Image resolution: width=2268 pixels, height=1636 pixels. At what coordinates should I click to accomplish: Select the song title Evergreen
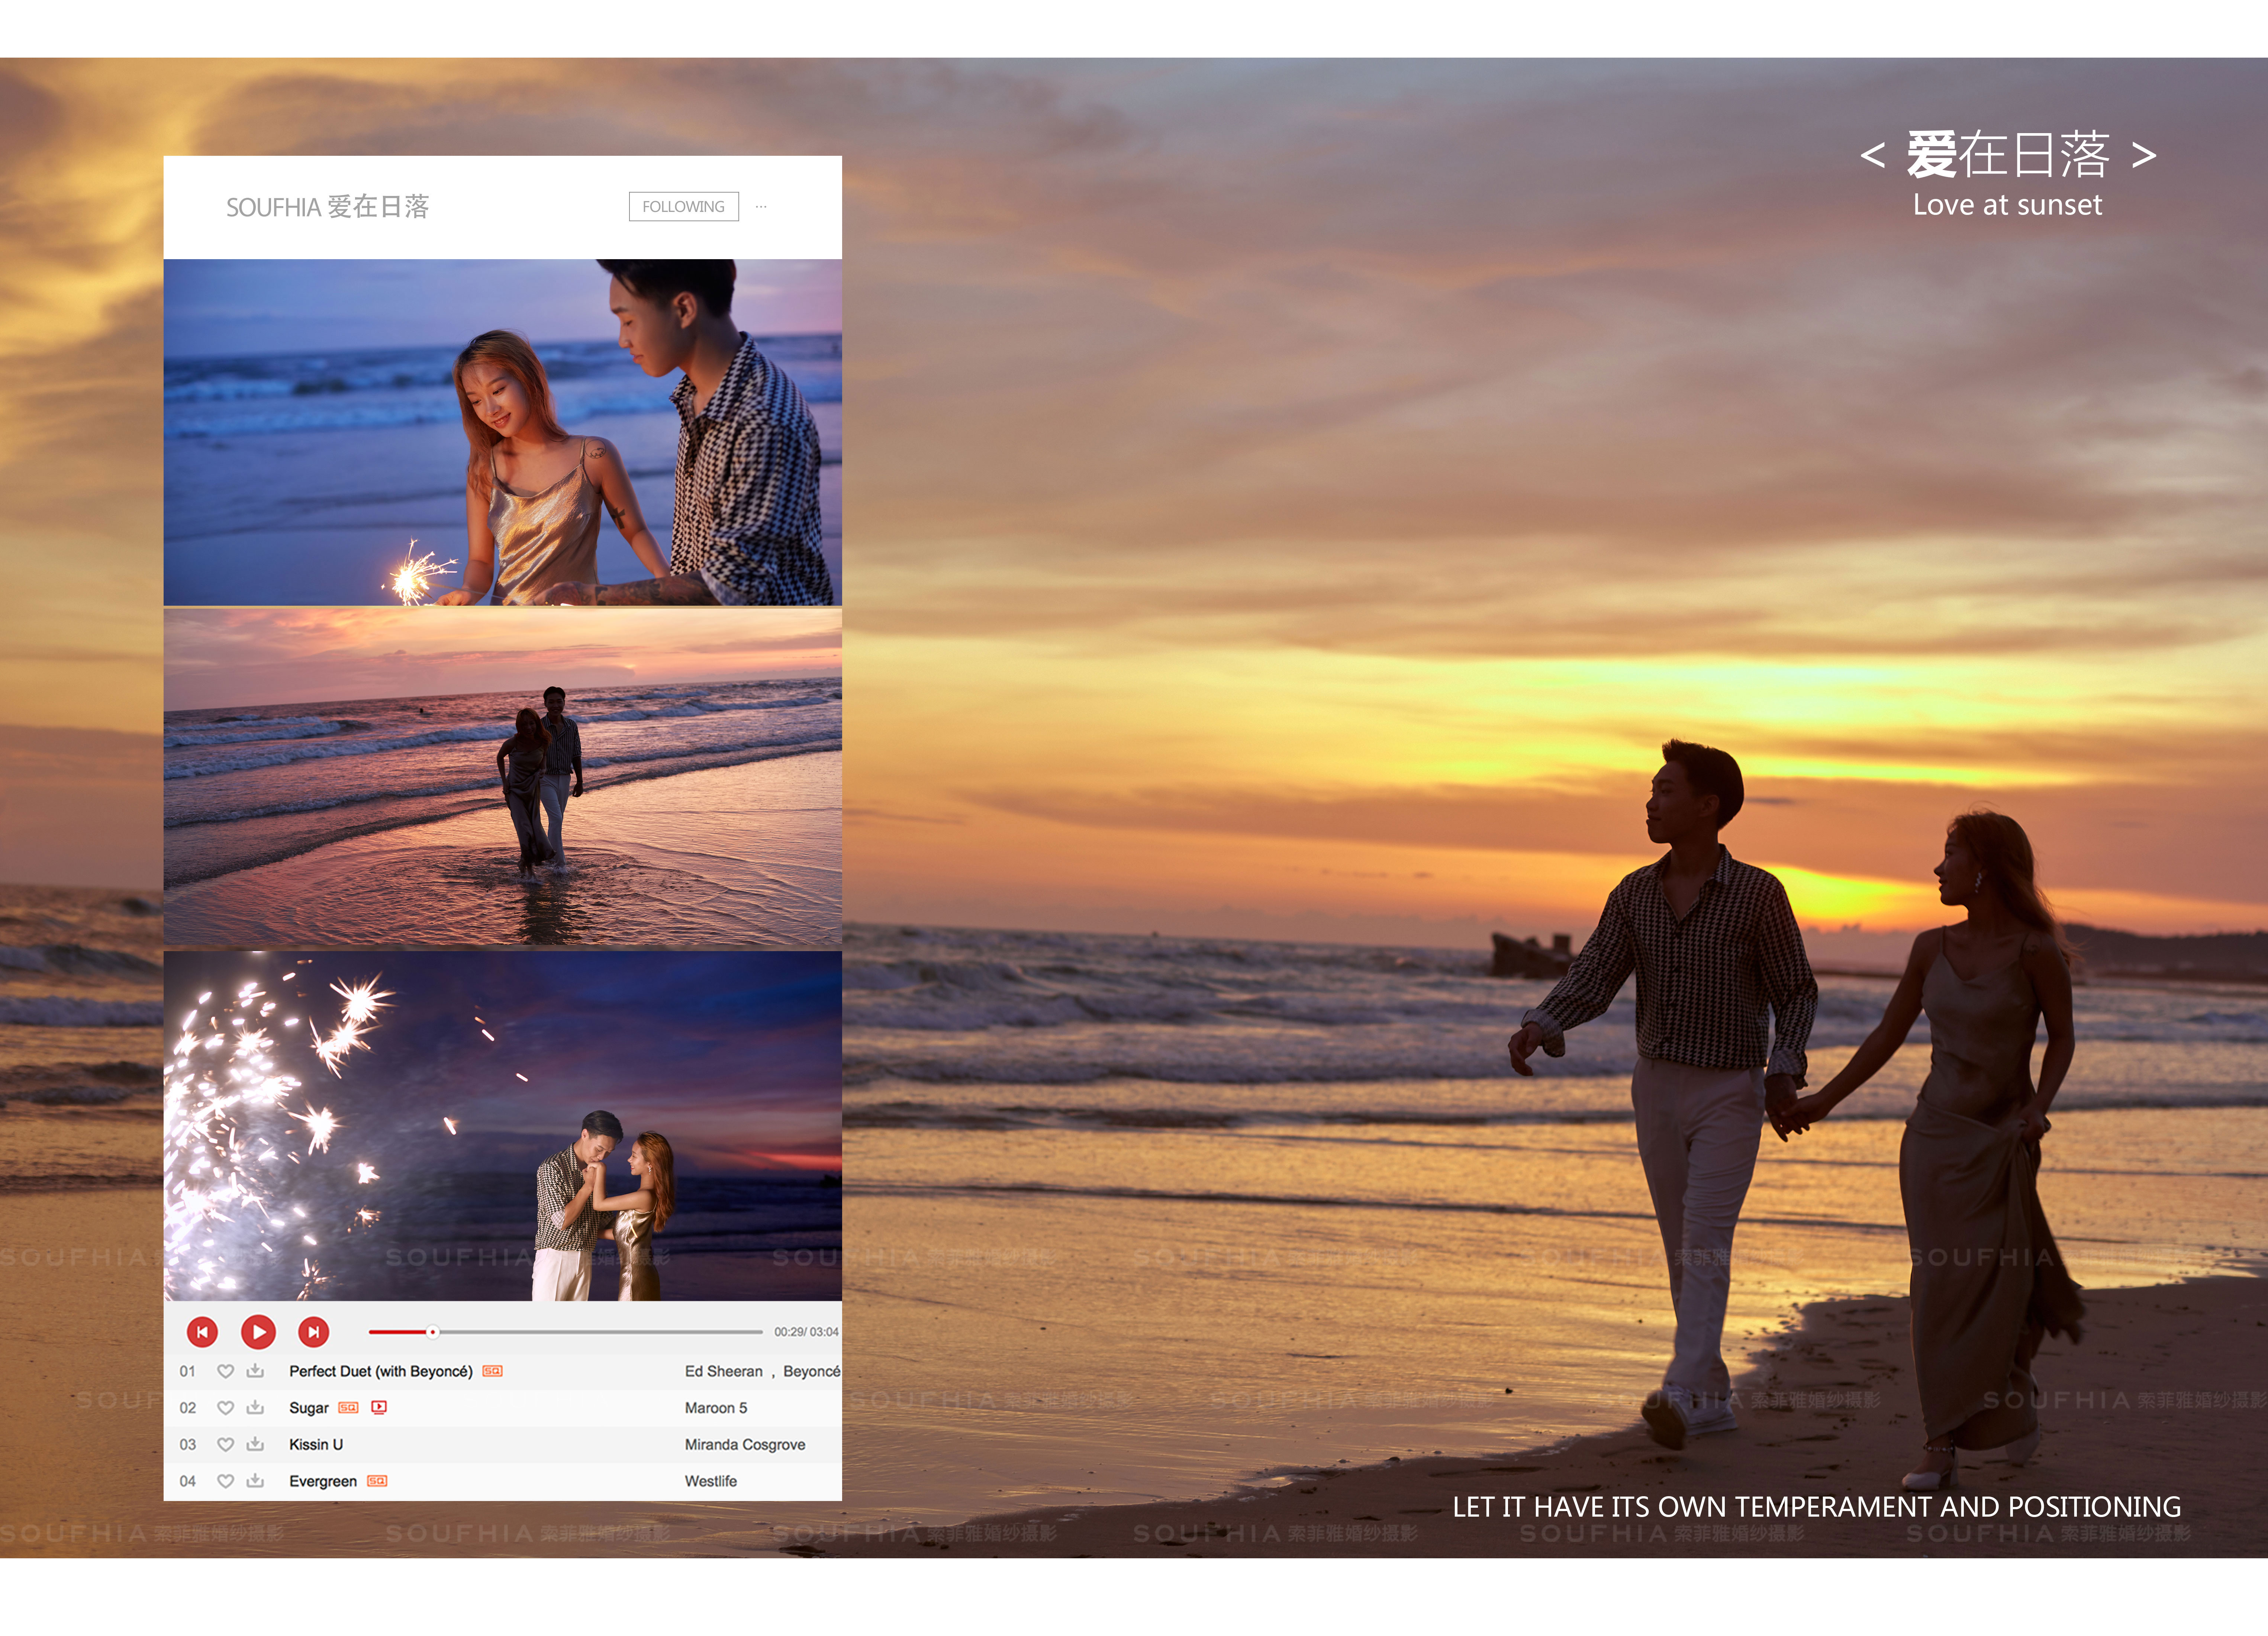click(x=323, y=1482)
